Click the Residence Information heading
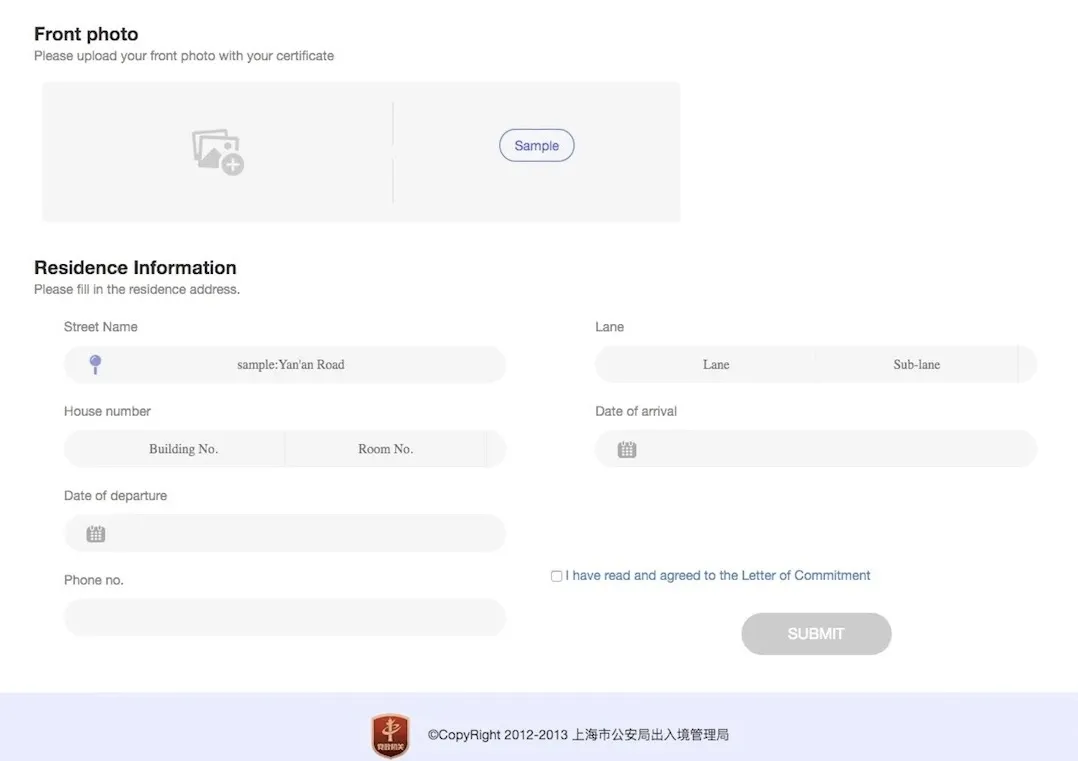Image resolution: width=1078 pixels, height=761 pixels. (x=135, y=268)
